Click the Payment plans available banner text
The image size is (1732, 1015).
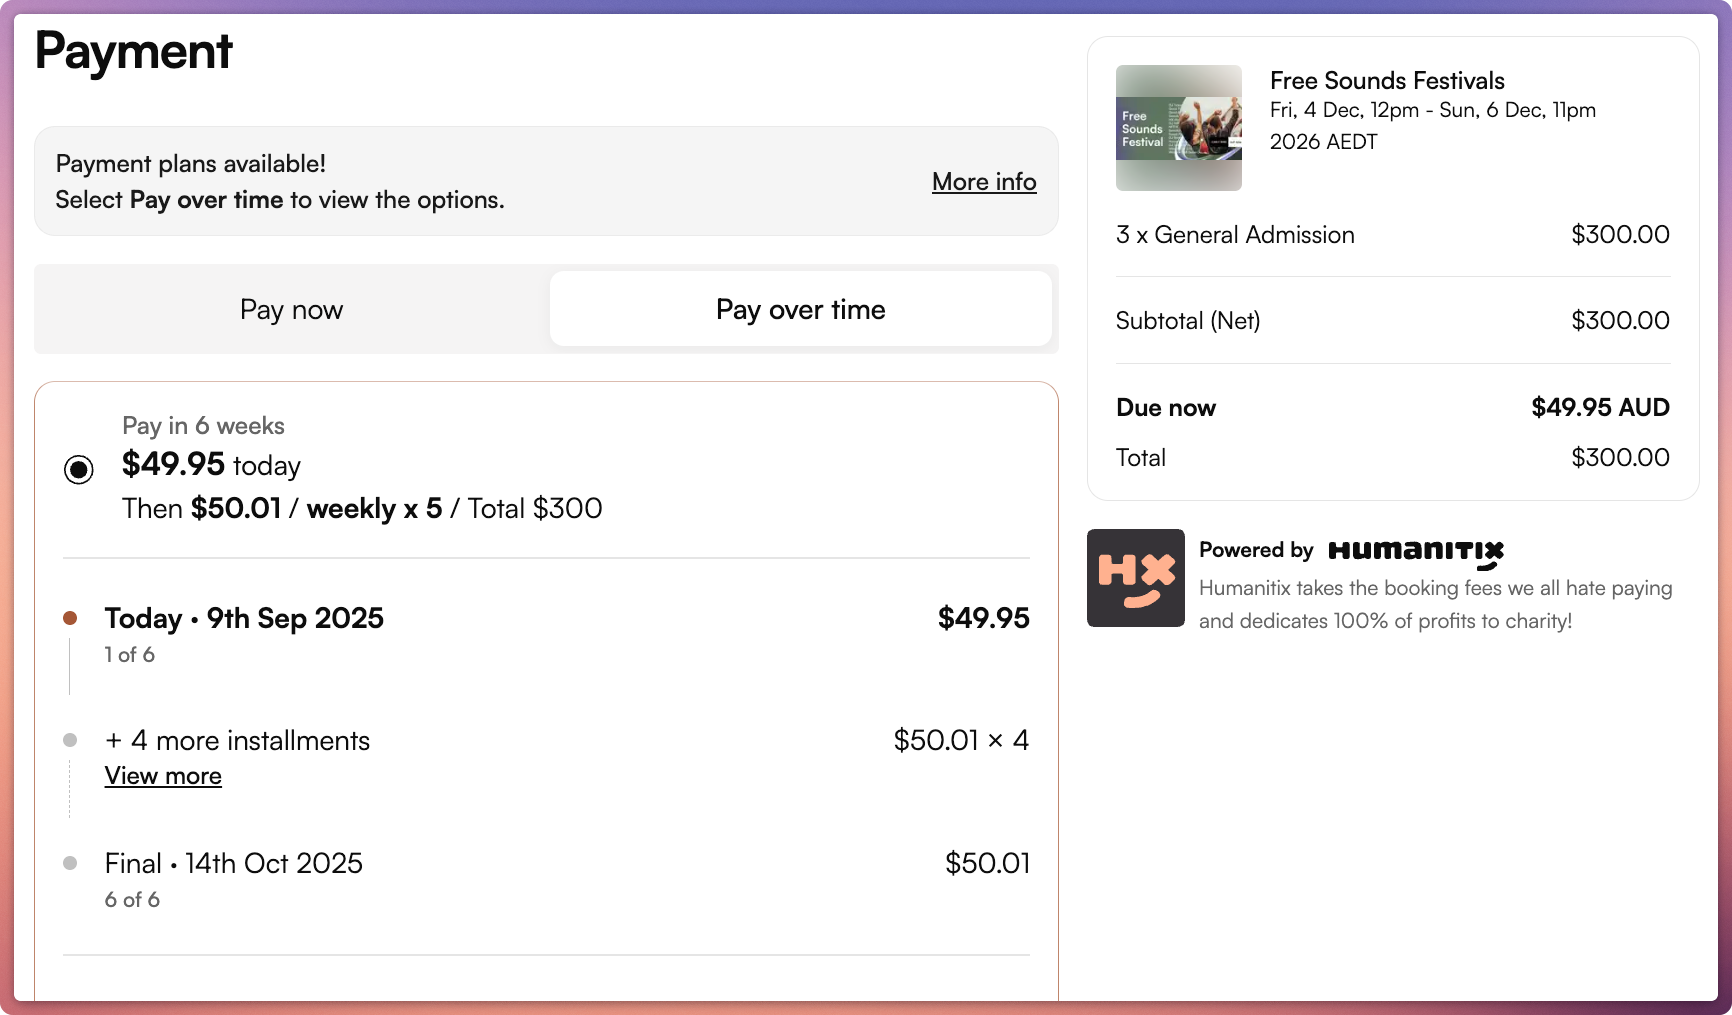click(190, 164)
